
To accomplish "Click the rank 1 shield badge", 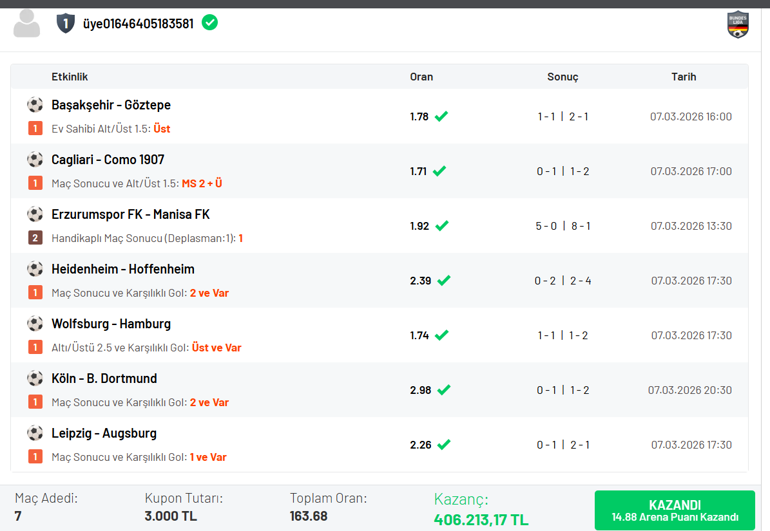I will point(66,22).
